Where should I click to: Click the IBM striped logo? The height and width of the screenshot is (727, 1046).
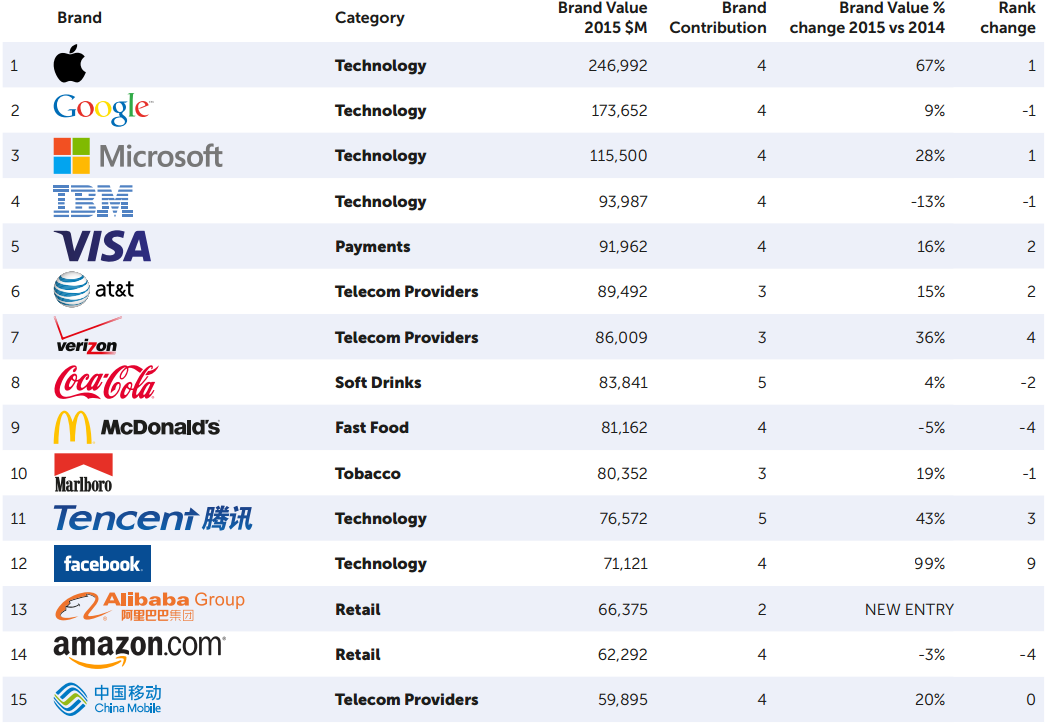tap(93, 201)
